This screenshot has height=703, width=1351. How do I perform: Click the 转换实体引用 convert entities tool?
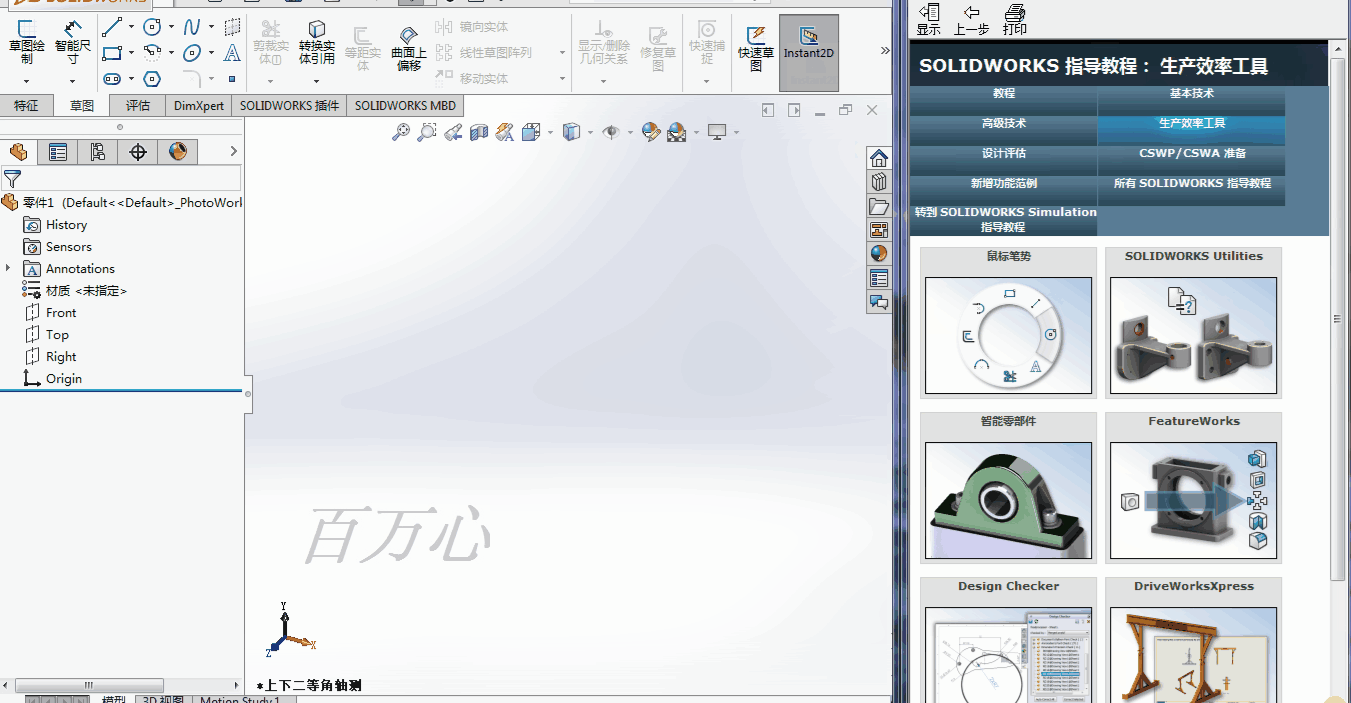pos(317,44)
